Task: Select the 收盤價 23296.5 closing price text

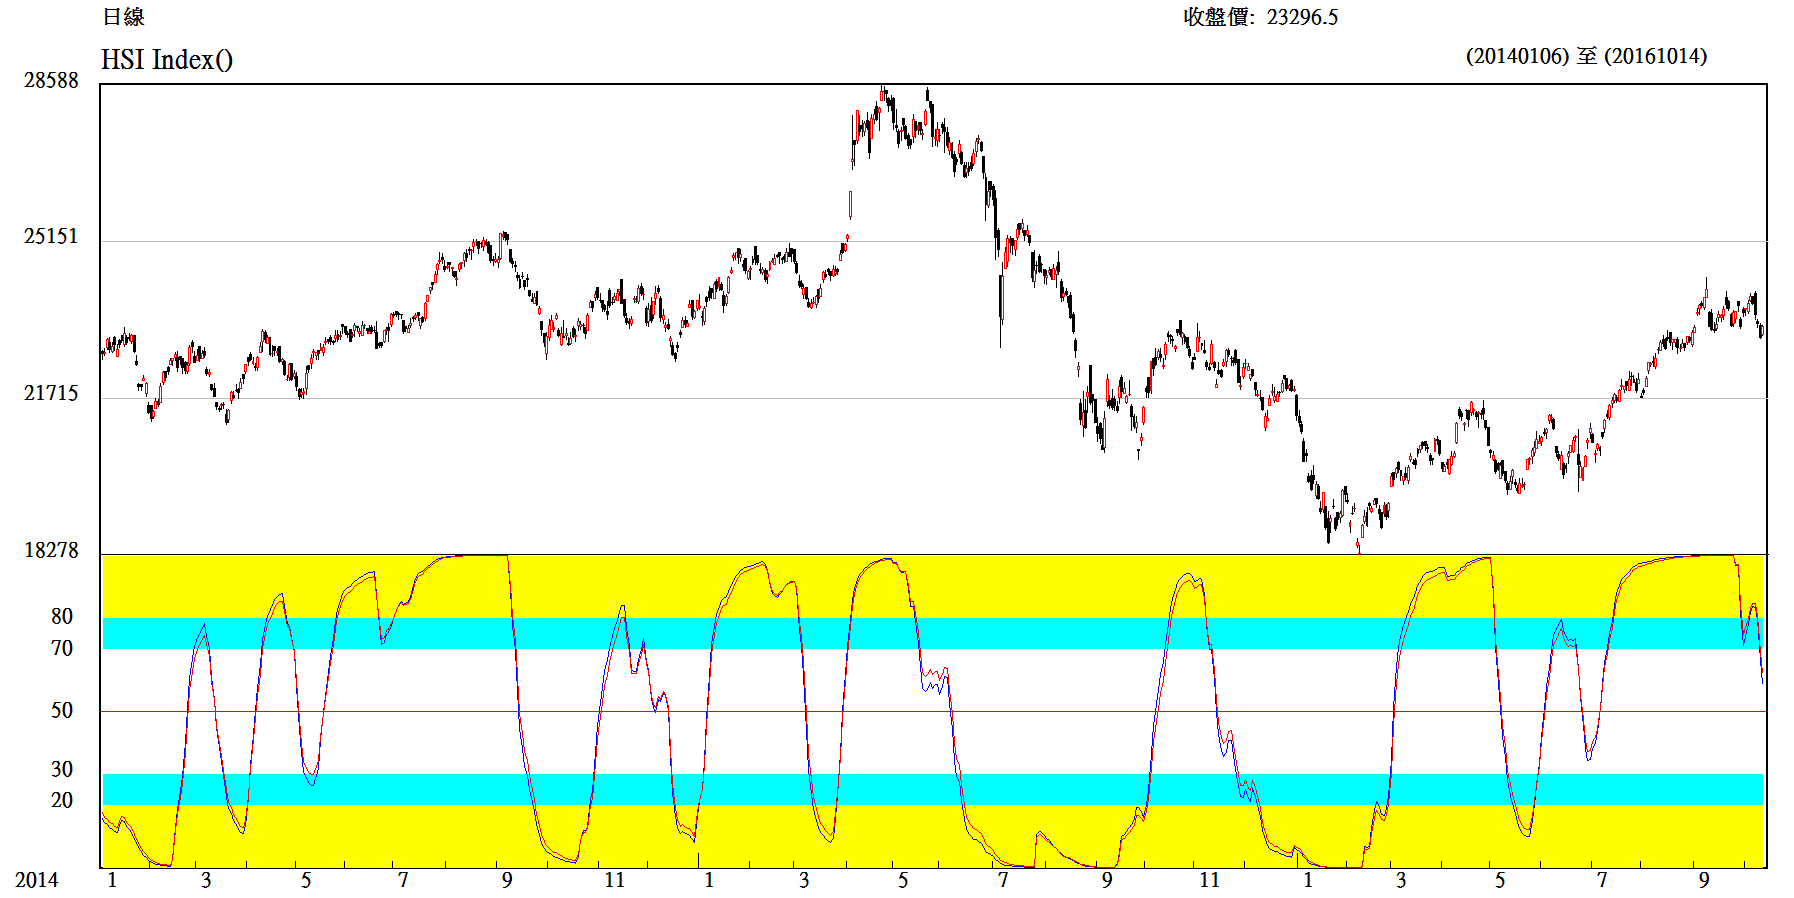Action: 1260,17
